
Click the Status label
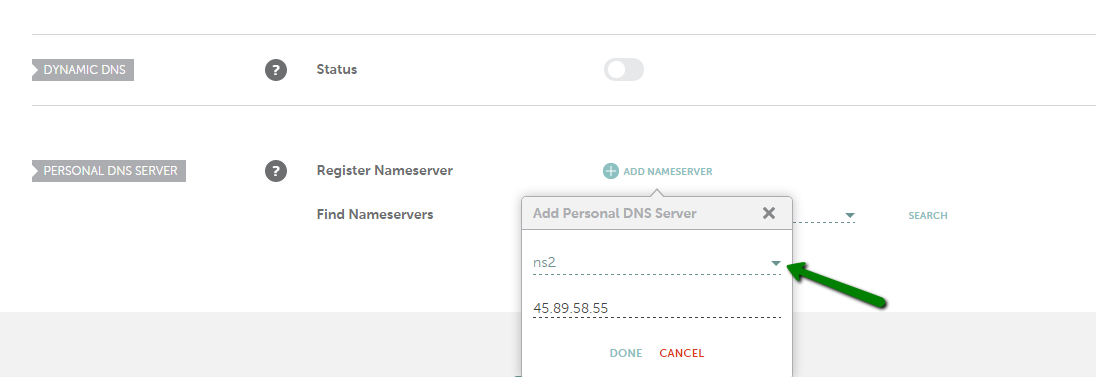pos(337,70)
